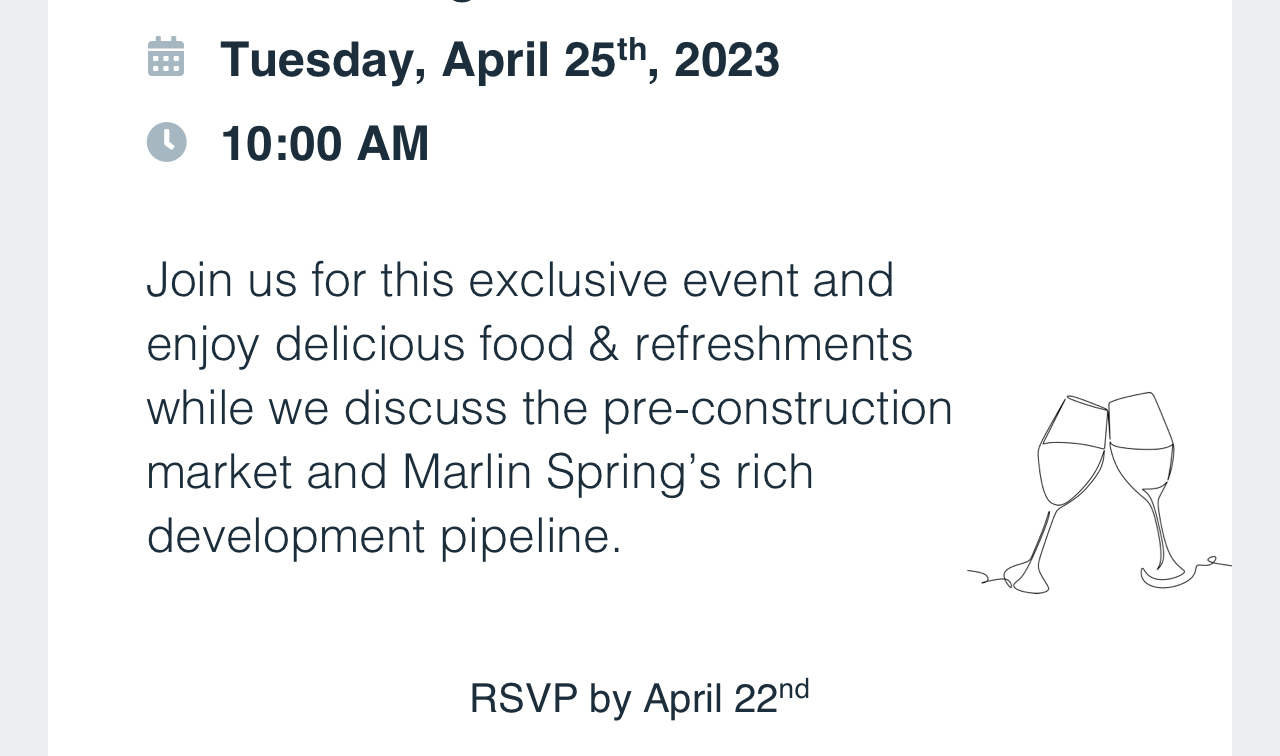This screenshot has height=756, width=1280.
Task: Select the Tuesday, April 25th, 2023 date text
Action: pyautogui.click(x=500, y=59)
